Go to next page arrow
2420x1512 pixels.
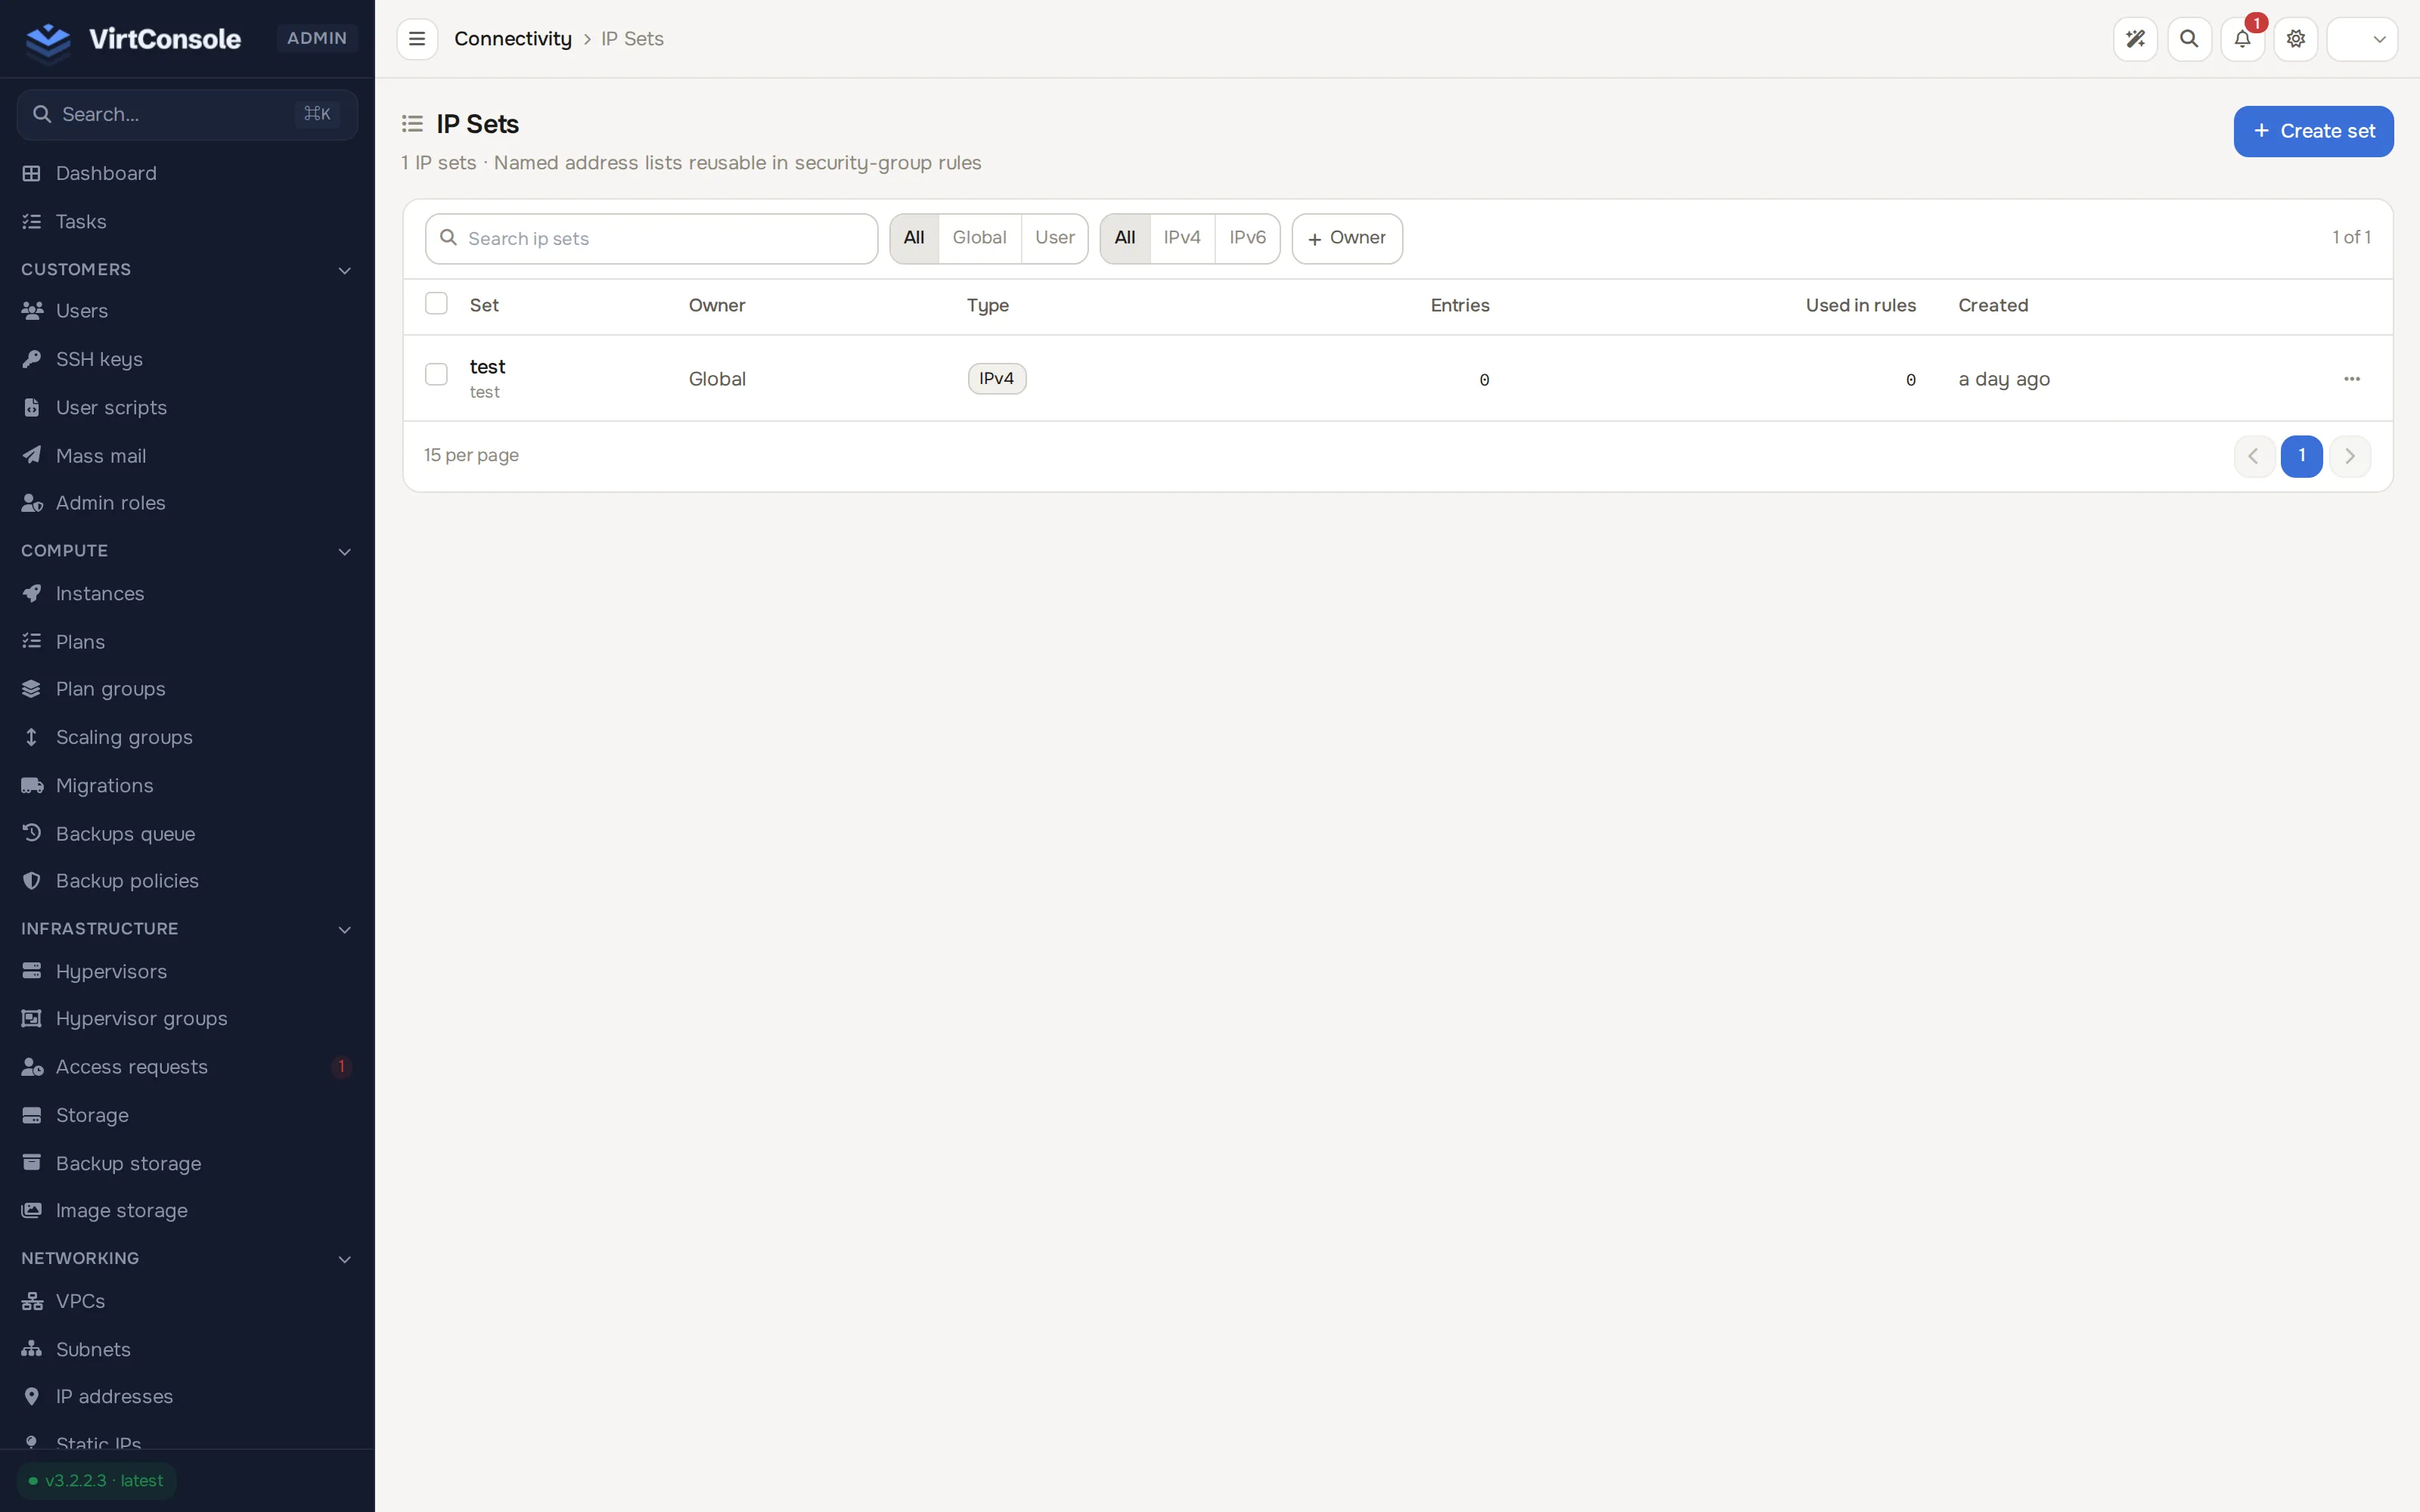[x=2349, y=456]
